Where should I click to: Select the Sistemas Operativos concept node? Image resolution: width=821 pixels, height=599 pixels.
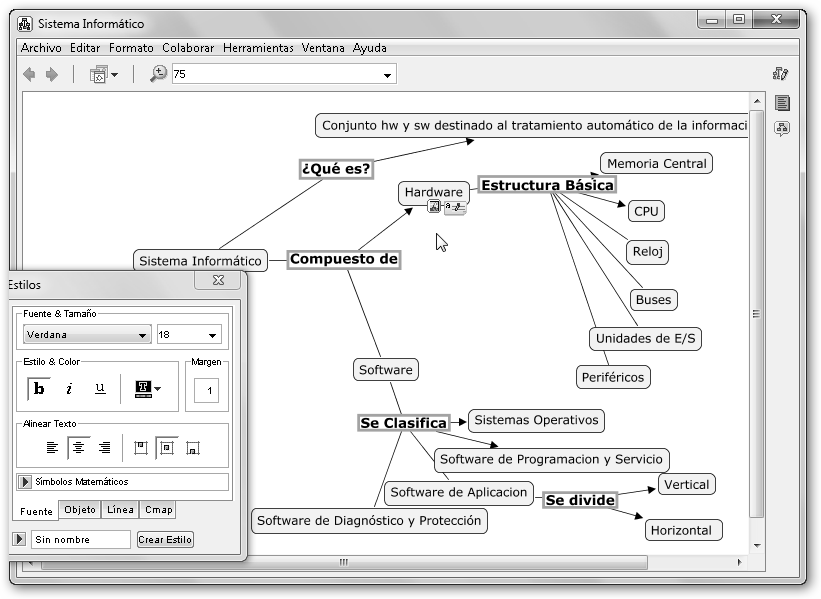(x=536, y=421)
